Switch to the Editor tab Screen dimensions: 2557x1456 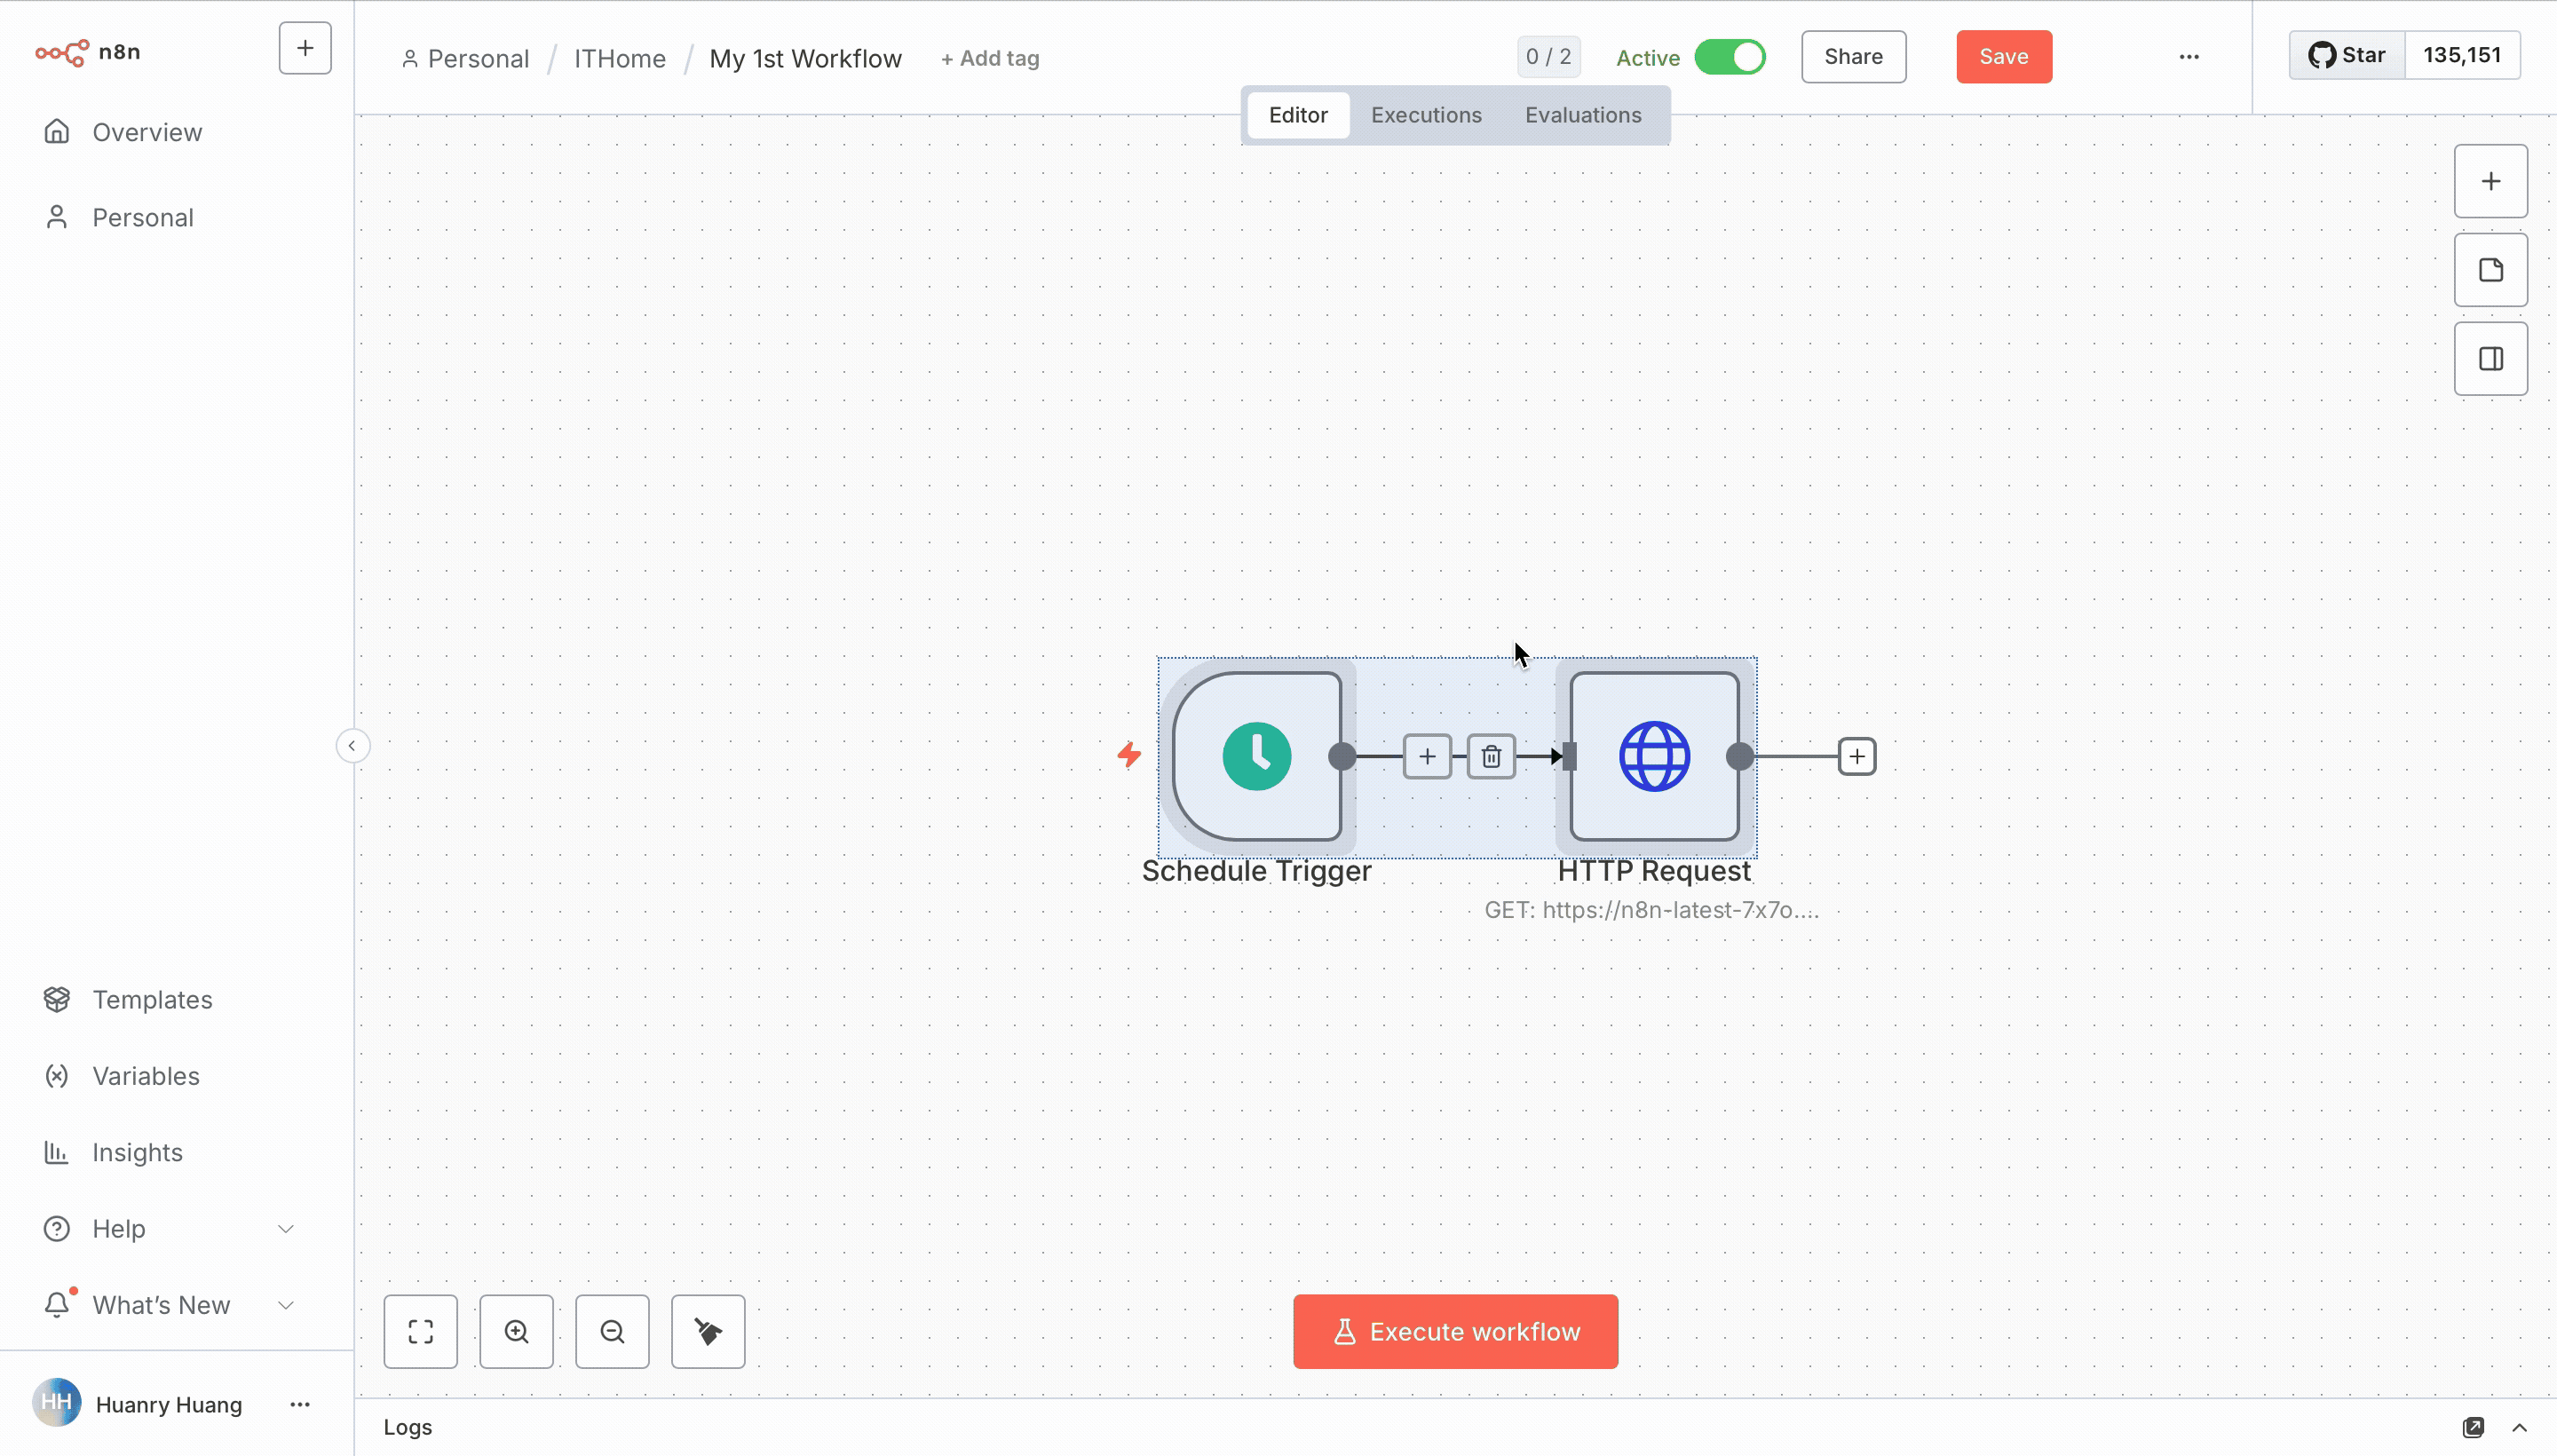(1298, 115)
